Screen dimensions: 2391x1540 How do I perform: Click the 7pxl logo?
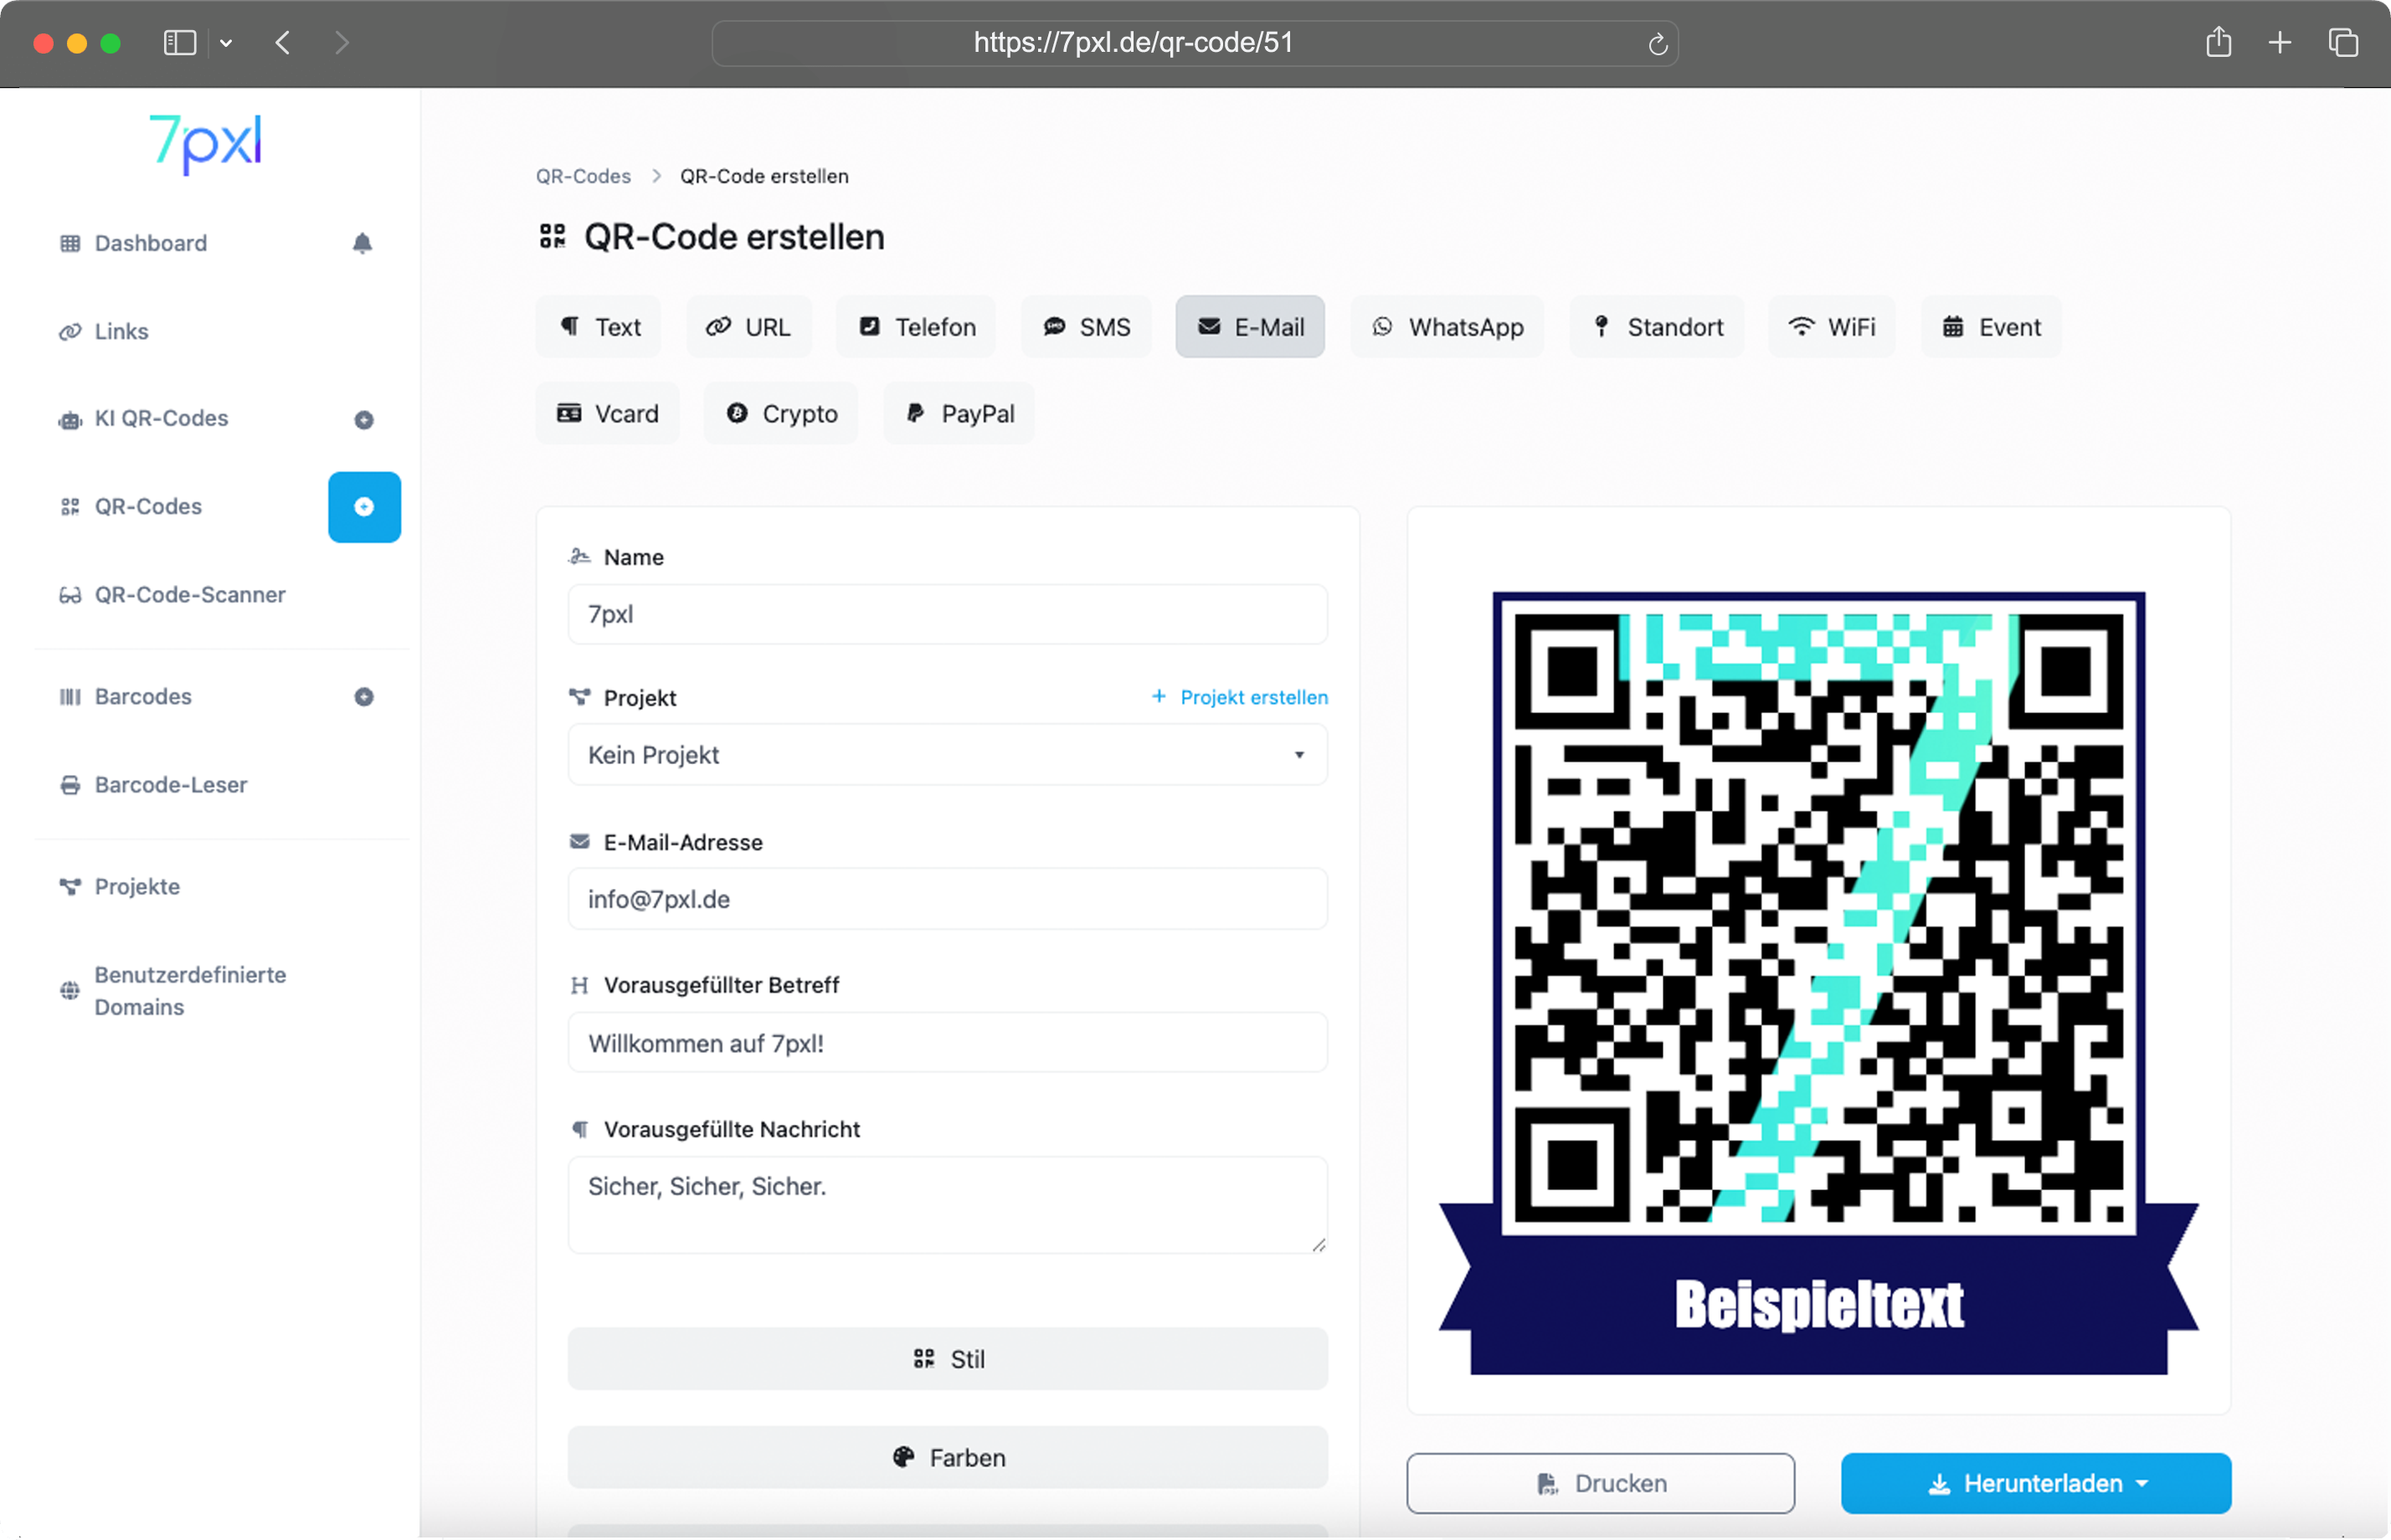[x=206, y=142]
